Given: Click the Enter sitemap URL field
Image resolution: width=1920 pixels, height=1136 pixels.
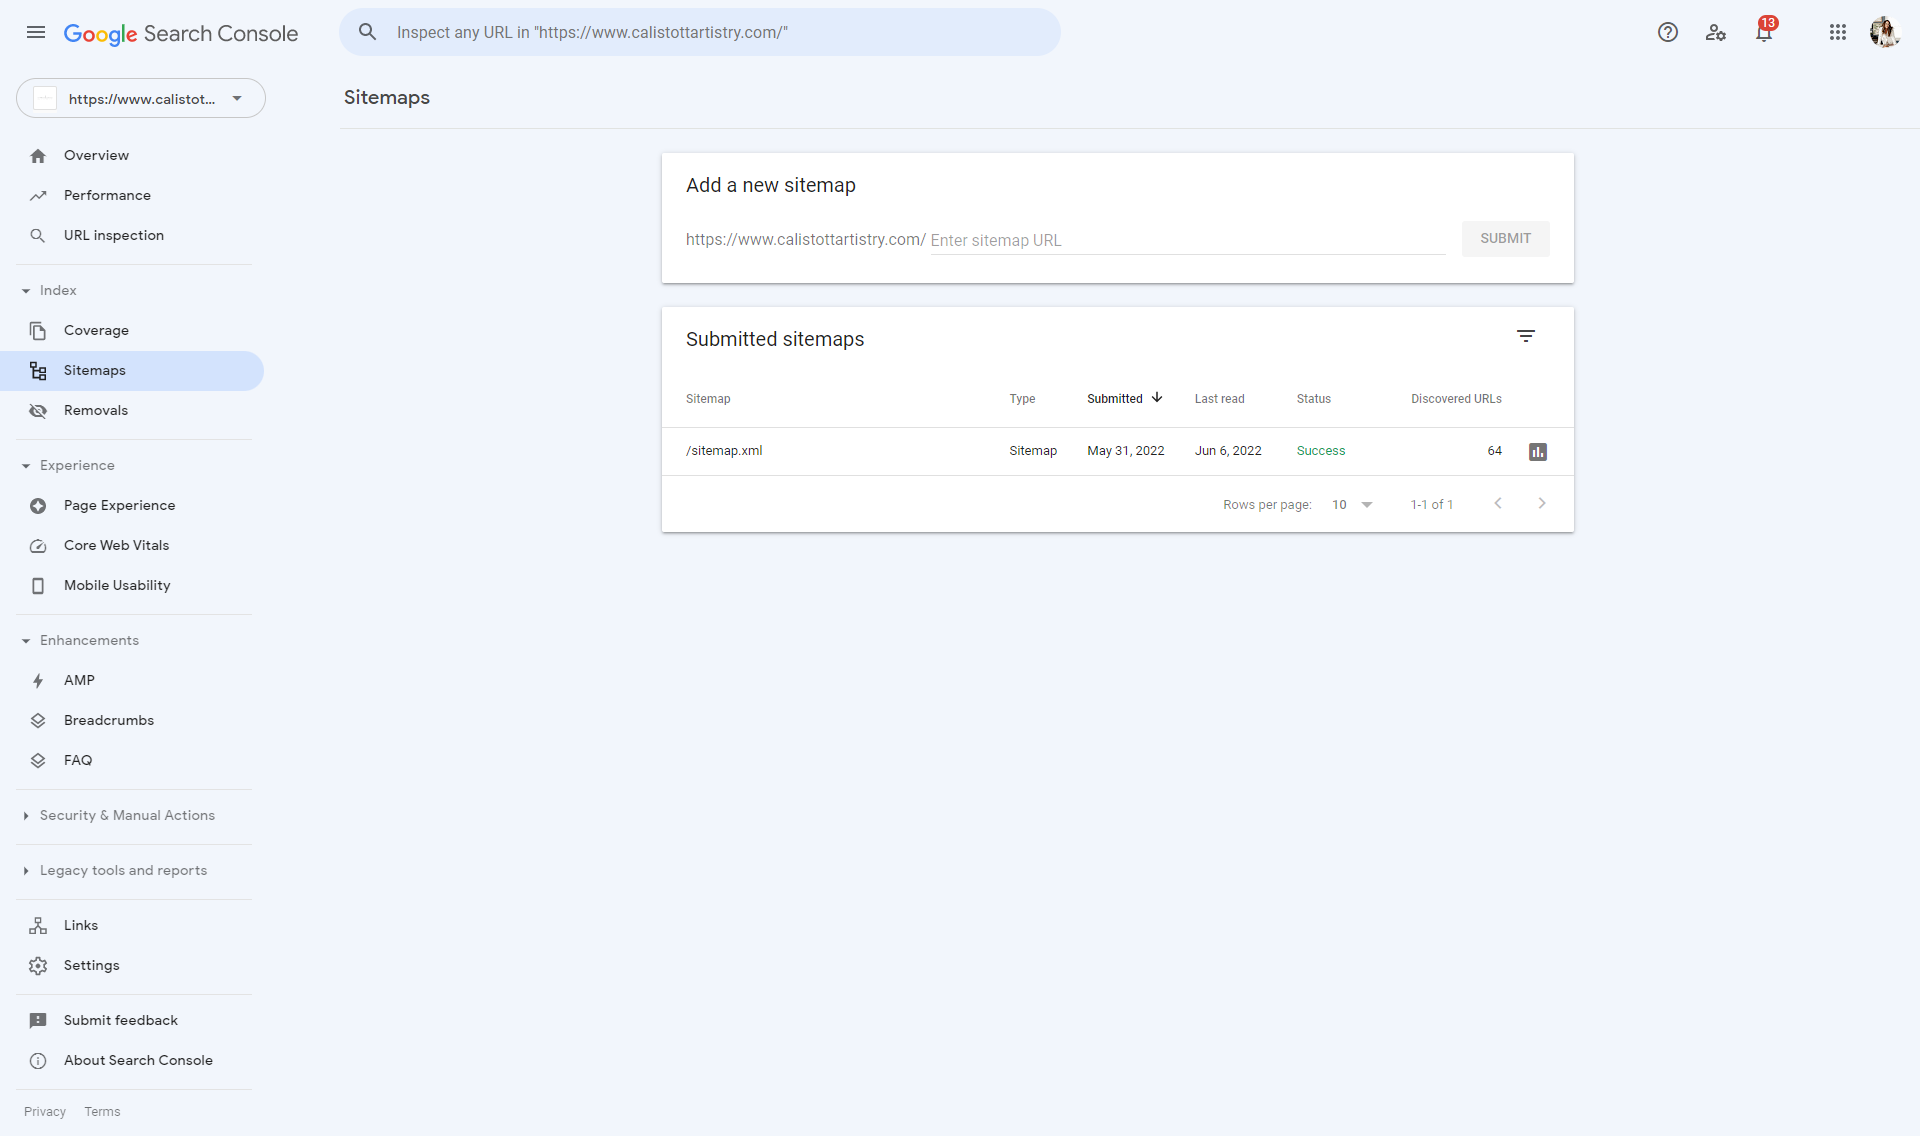Looking at the screenshot, I should pyautogui.click(x=1188, y=241).
